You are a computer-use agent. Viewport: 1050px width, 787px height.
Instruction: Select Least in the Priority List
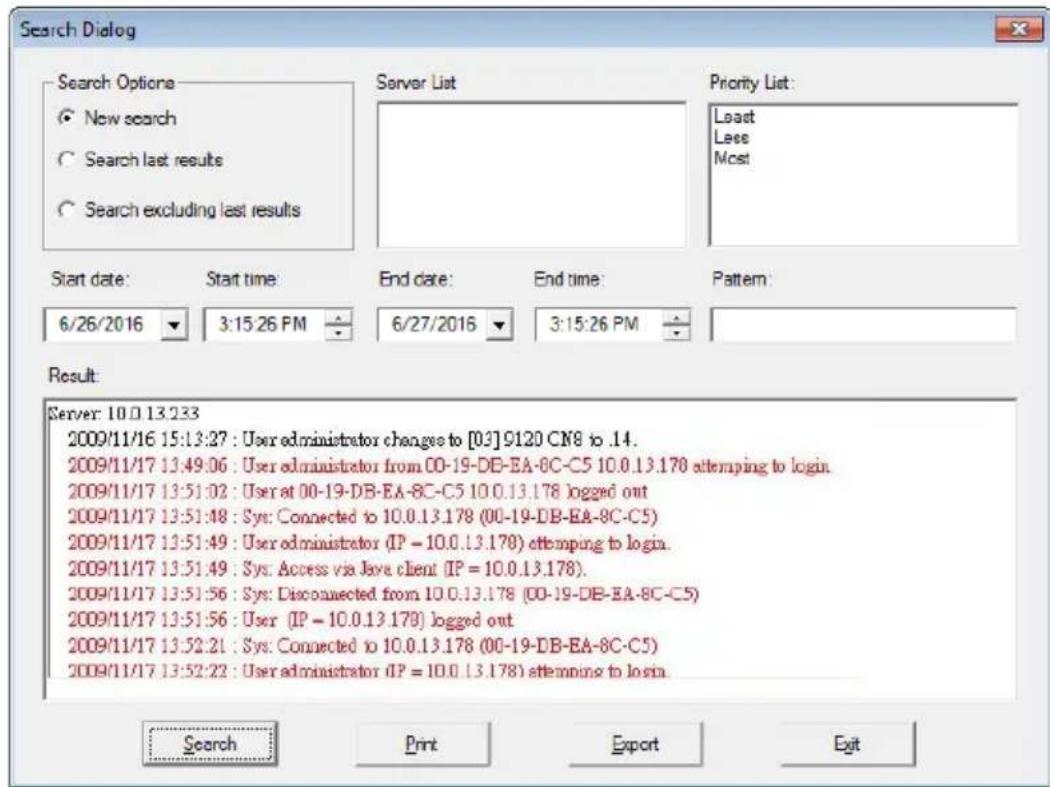(x=734, y=117)
